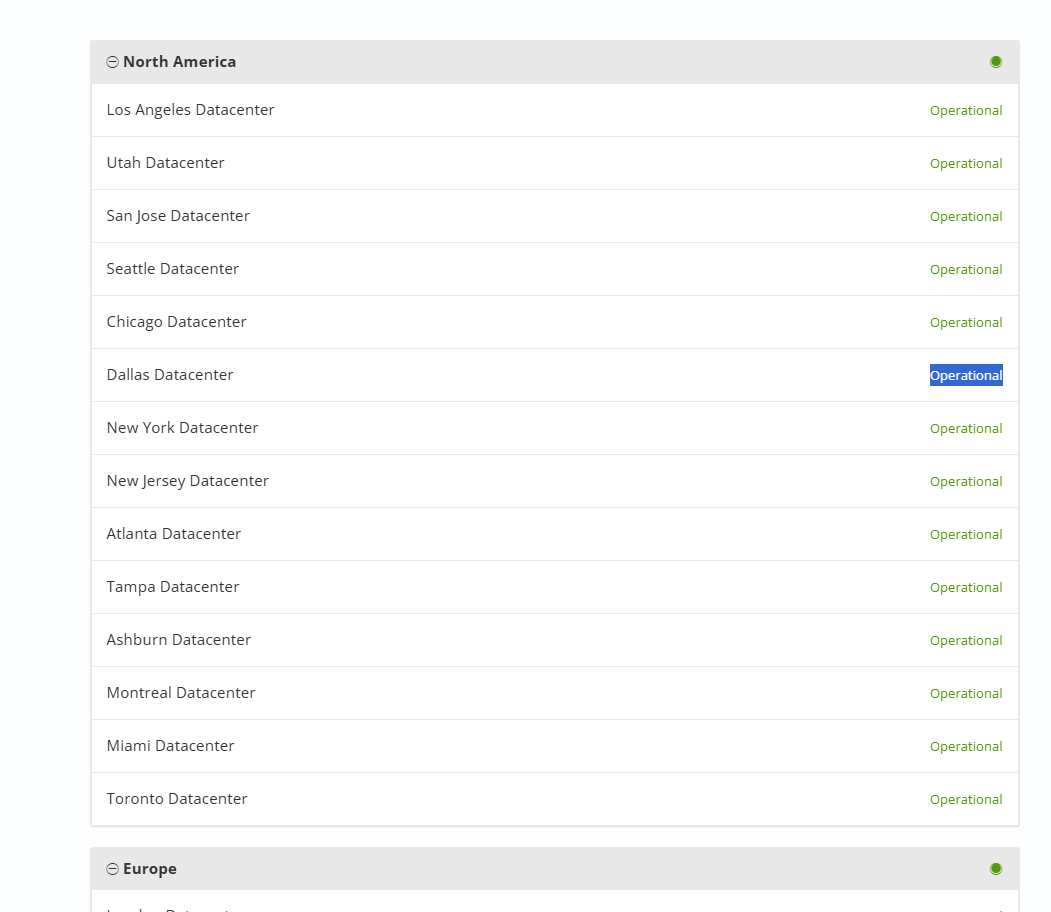Click Miami Operational status

966,746
